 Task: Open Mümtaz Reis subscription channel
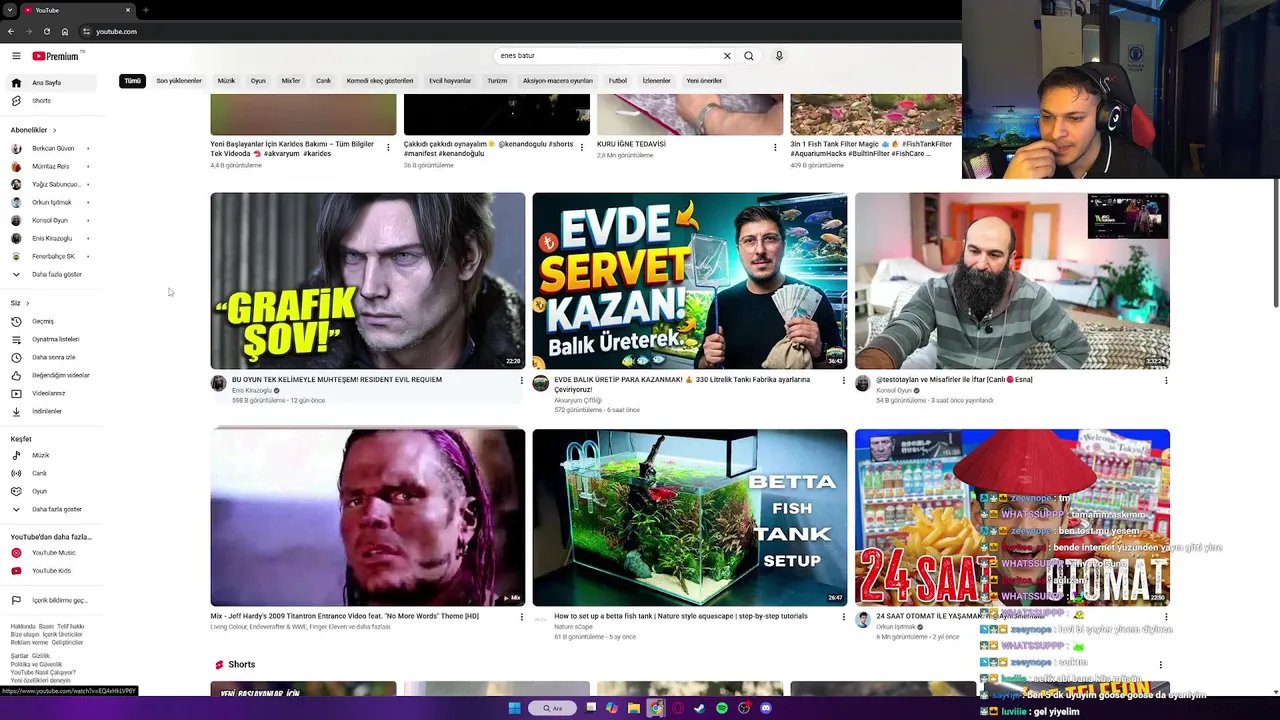pyautogui.click(x=52, y=166)
